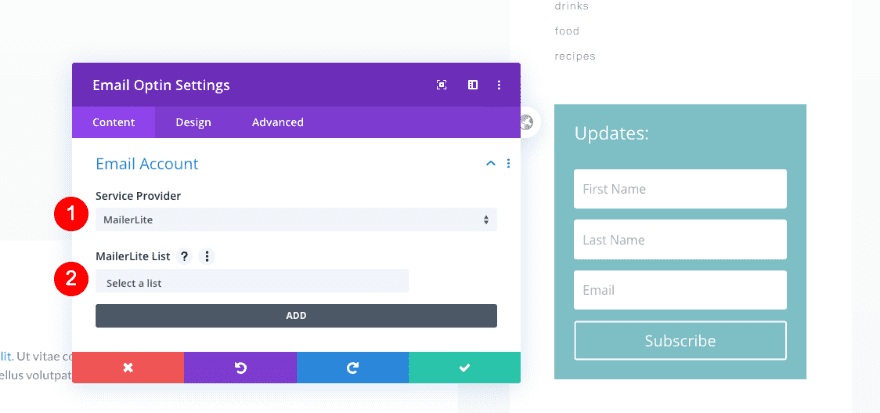Undo the last change
880x413 pixels.
[x=240, y=368]
